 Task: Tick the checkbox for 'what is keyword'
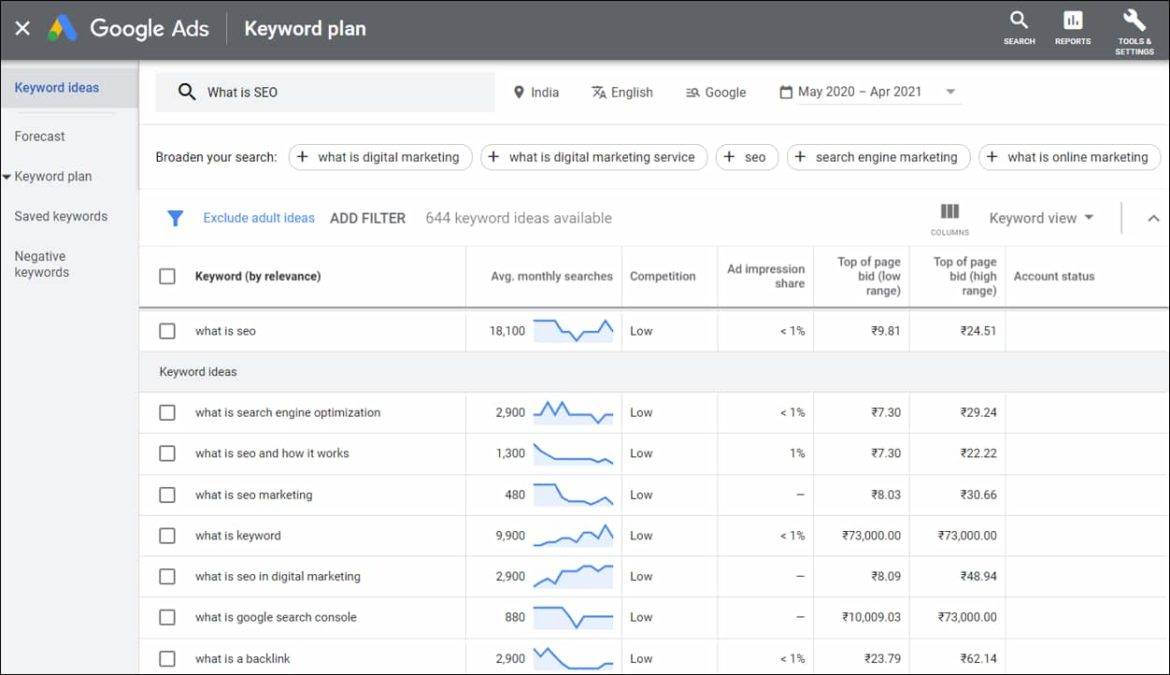pyautogui.click(x=167, y=535)
